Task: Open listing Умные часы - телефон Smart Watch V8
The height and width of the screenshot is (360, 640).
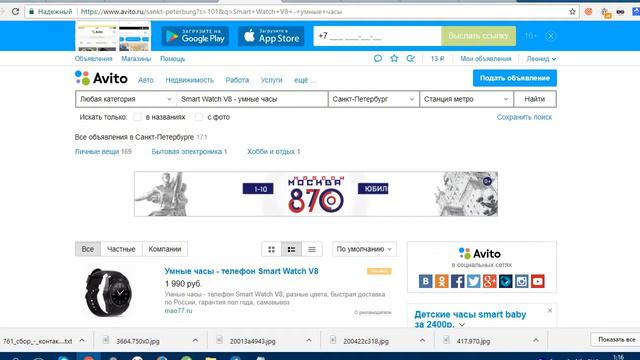Action: pyautogui.click(x=241, y=271)
